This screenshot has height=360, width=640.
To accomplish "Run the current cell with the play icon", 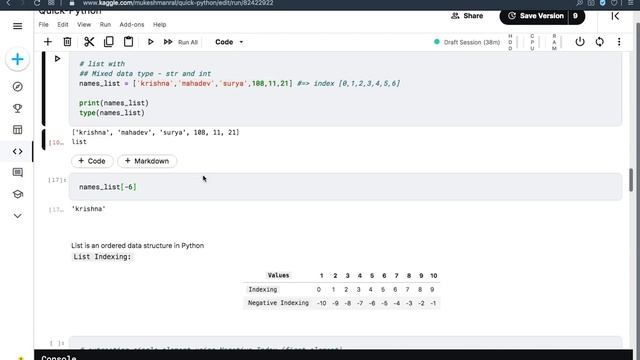I will [x=150, y=42].
